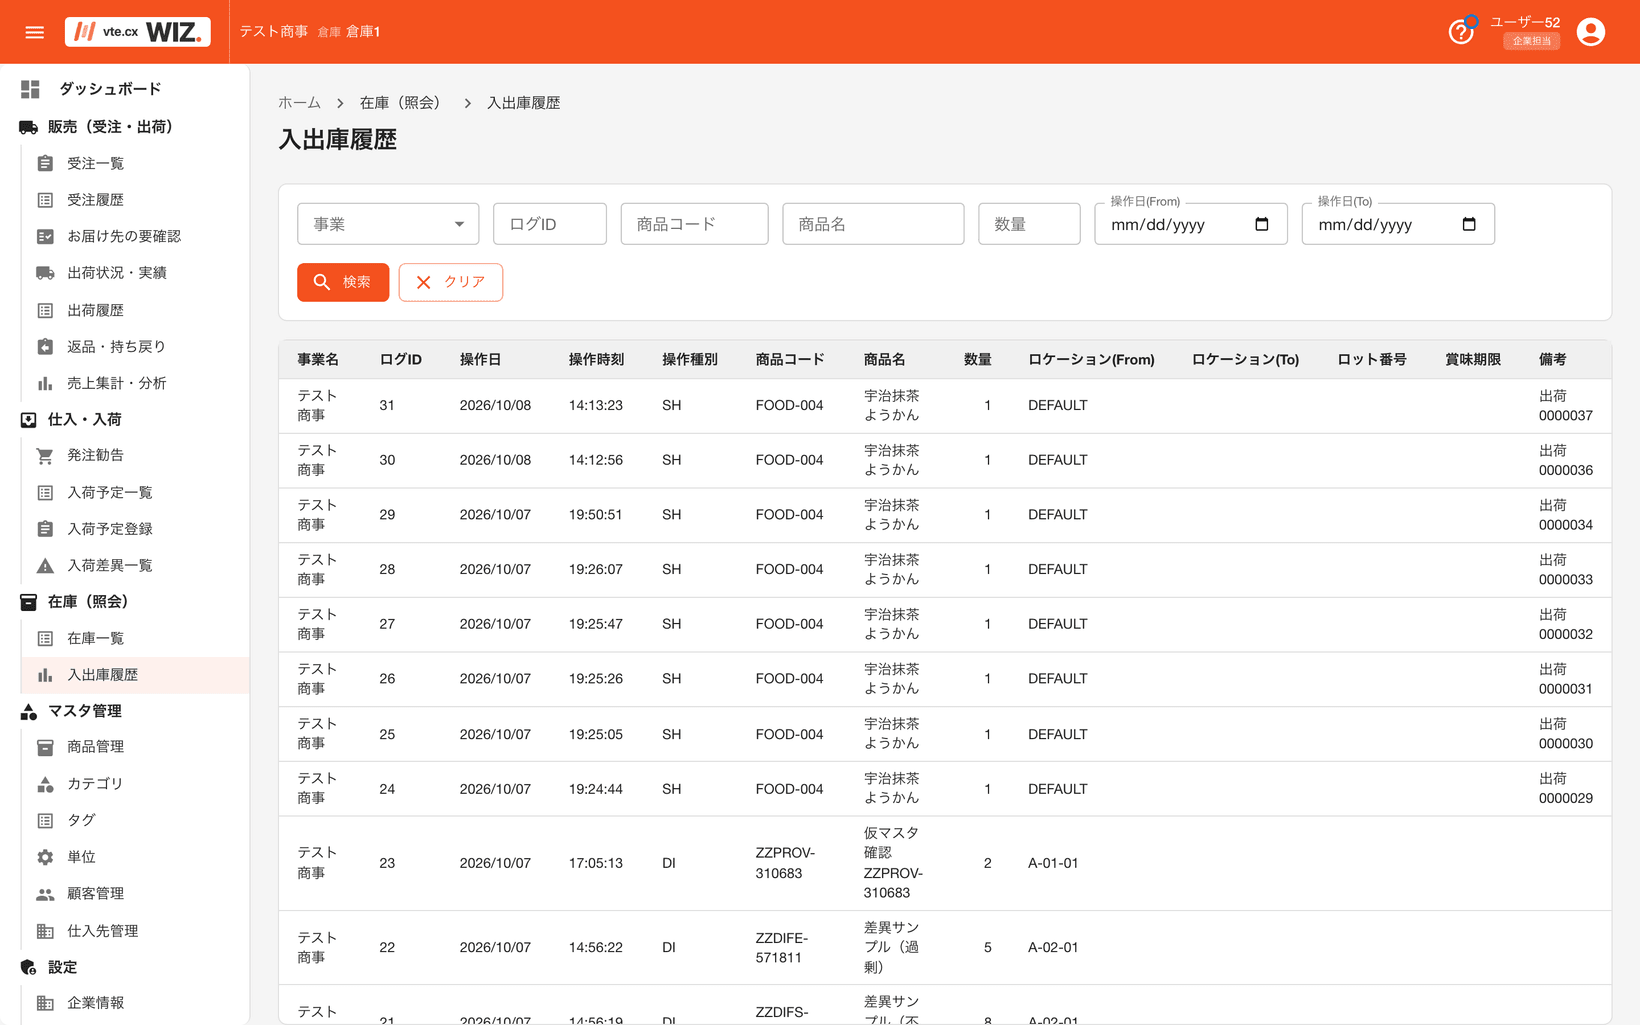
Task: Collapse the 設定 section
Action: [62, 967]
